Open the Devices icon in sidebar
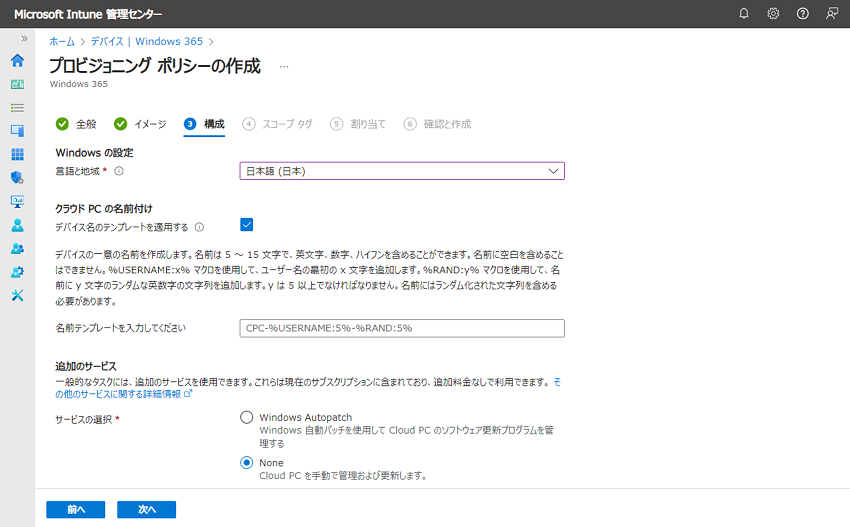 [17, 131]
